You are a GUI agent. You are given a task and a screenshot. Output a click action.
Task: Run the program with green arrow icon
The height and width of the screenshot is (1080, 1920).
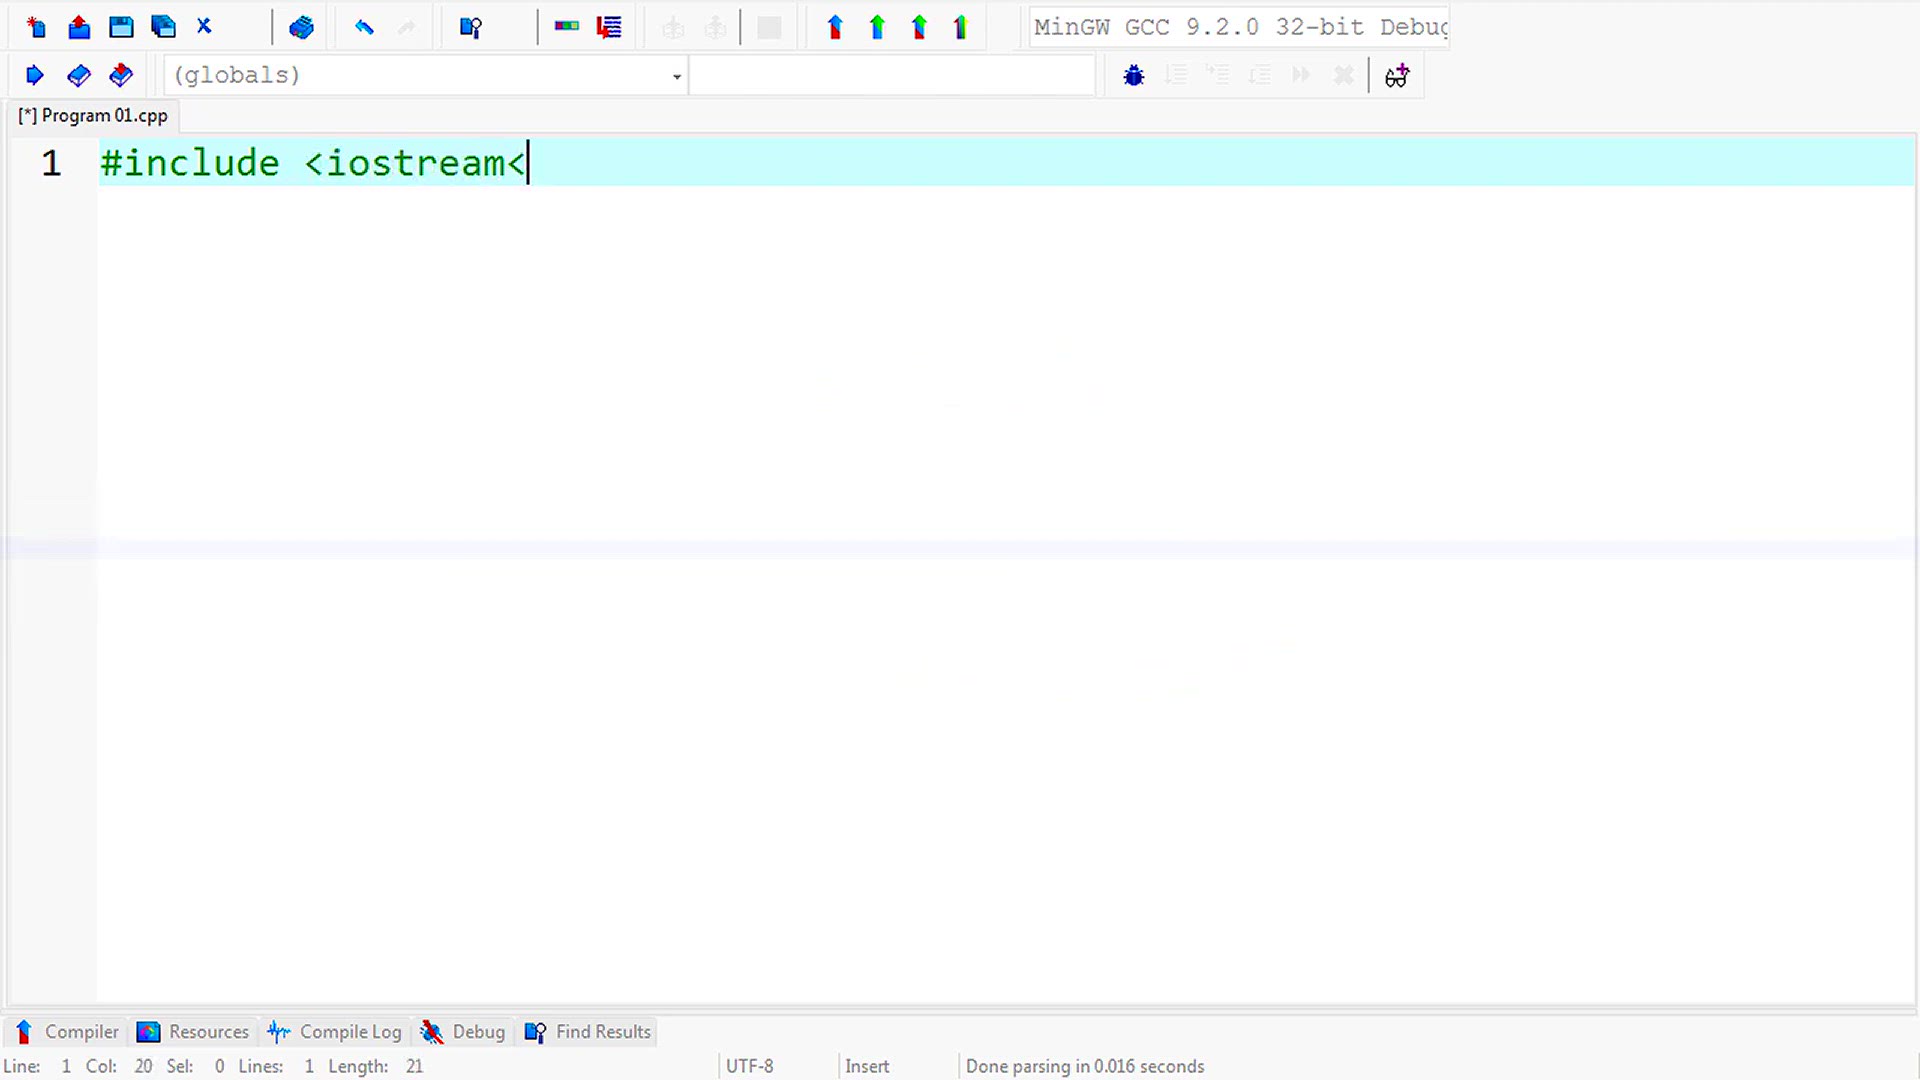[877, 27]
